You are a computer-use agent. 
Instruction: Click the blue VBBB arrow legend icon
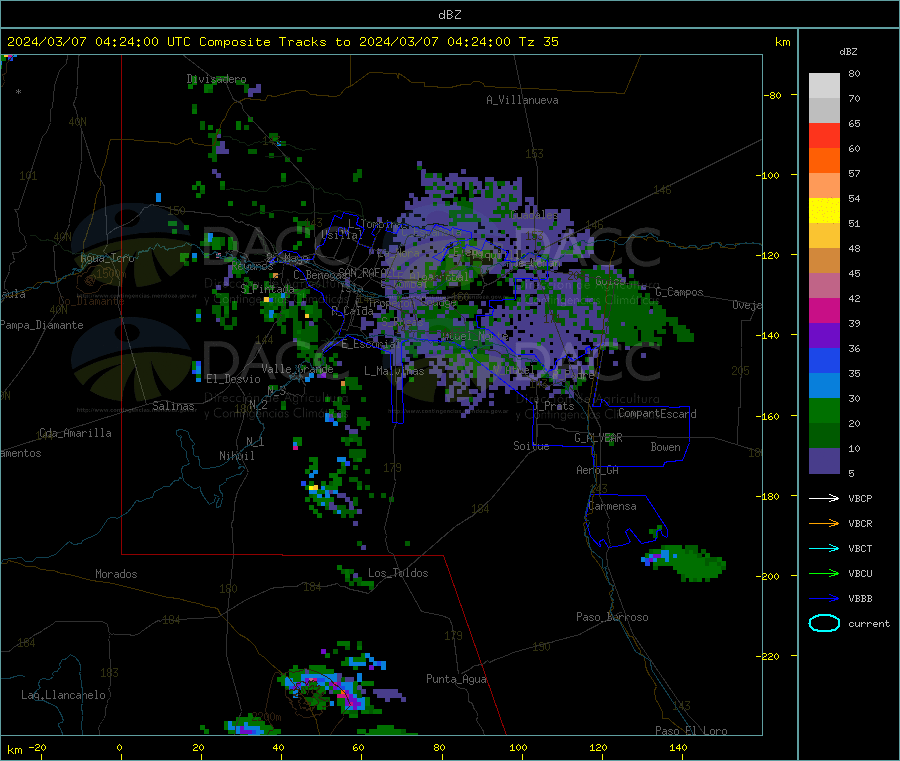pos(824,598)
